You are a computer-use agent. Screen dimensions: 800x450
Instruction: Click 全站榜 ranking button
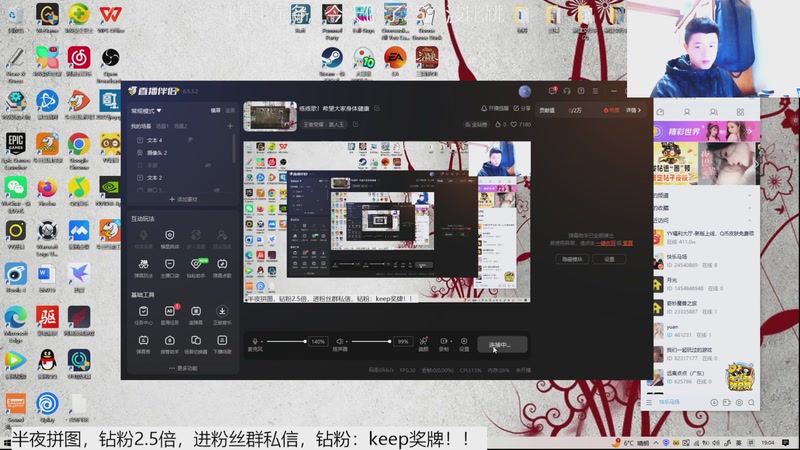point(476,124)
